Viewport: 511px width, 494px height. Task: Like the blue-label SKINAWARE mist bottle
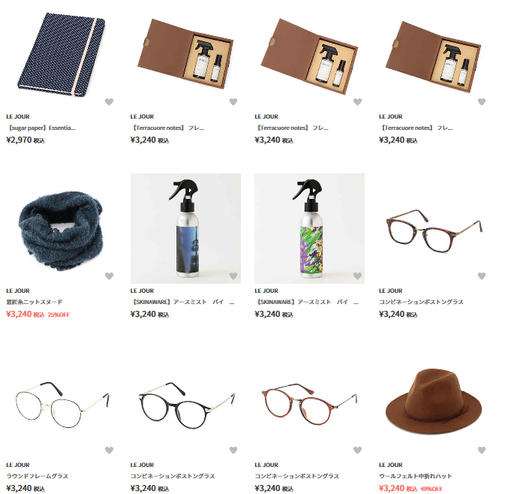click(233, 276)
